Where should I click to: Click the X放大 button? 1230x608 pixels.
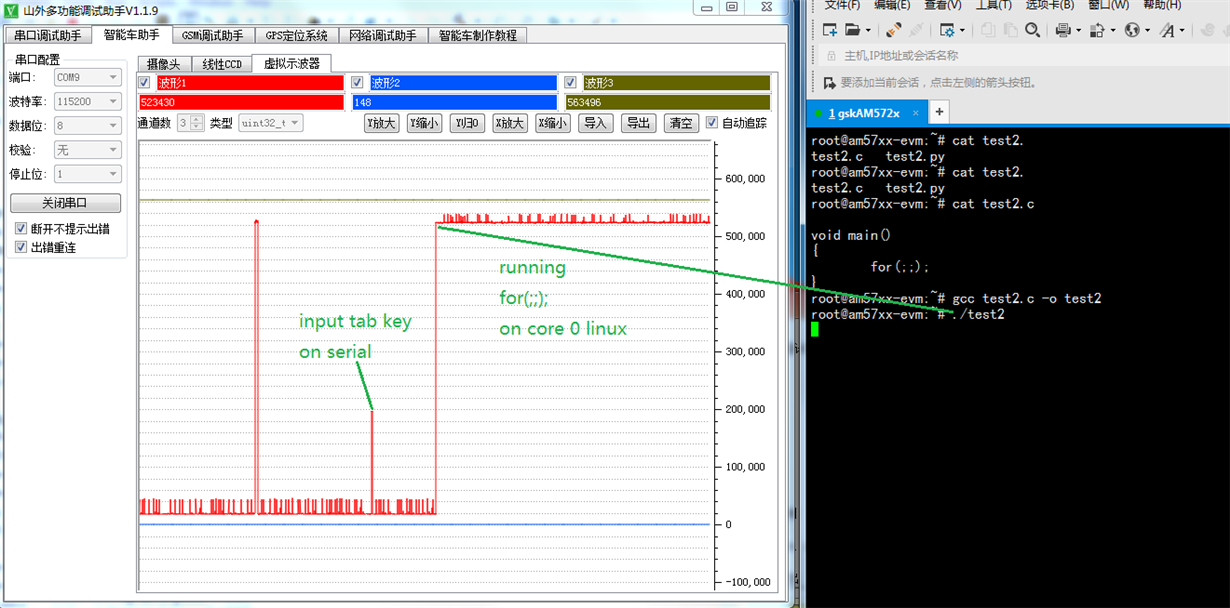click(x=510, y=123)
